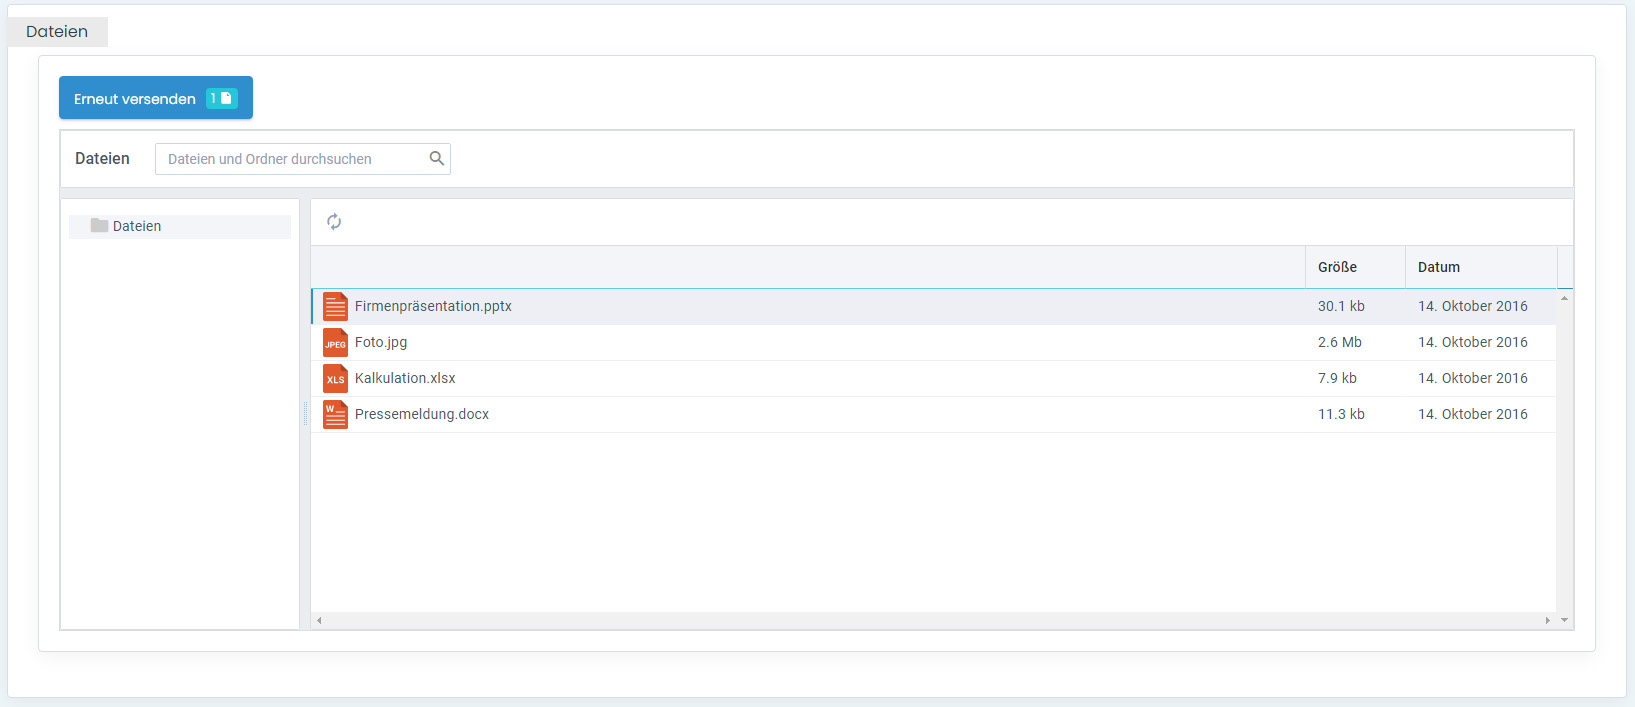Select the Firmenpräsentation.pptx file name
The height and width of the screenshot is (707, 1635).
tap(433, 306)
